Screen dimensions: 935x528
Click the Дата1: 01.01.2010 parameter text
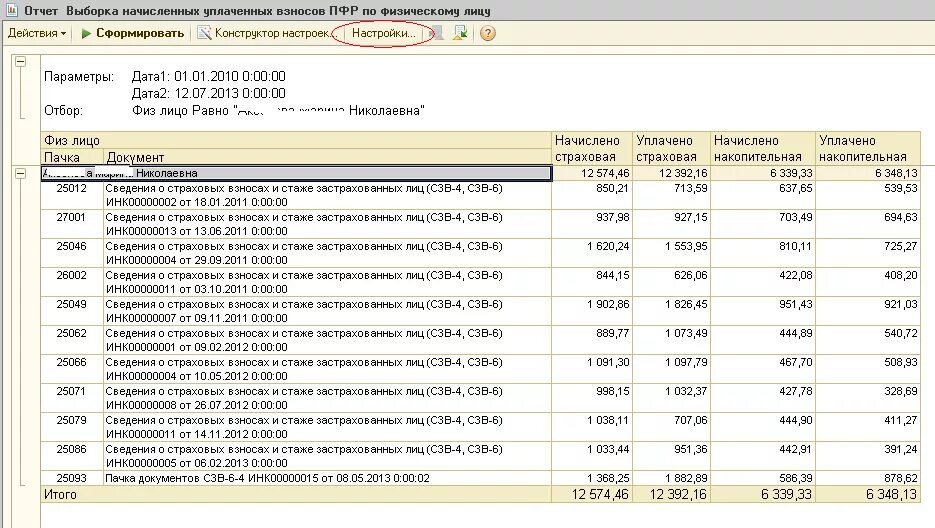point(209,76)
